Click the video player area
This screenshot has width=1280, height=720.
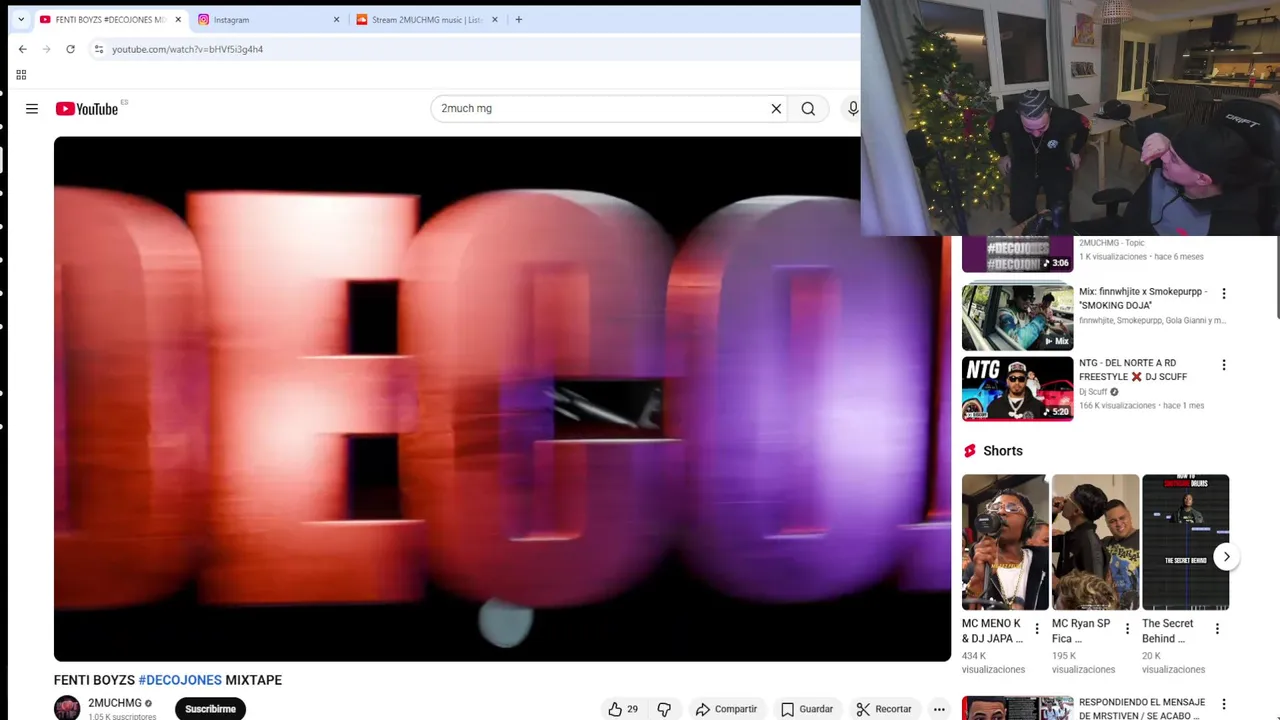point(502,398)
